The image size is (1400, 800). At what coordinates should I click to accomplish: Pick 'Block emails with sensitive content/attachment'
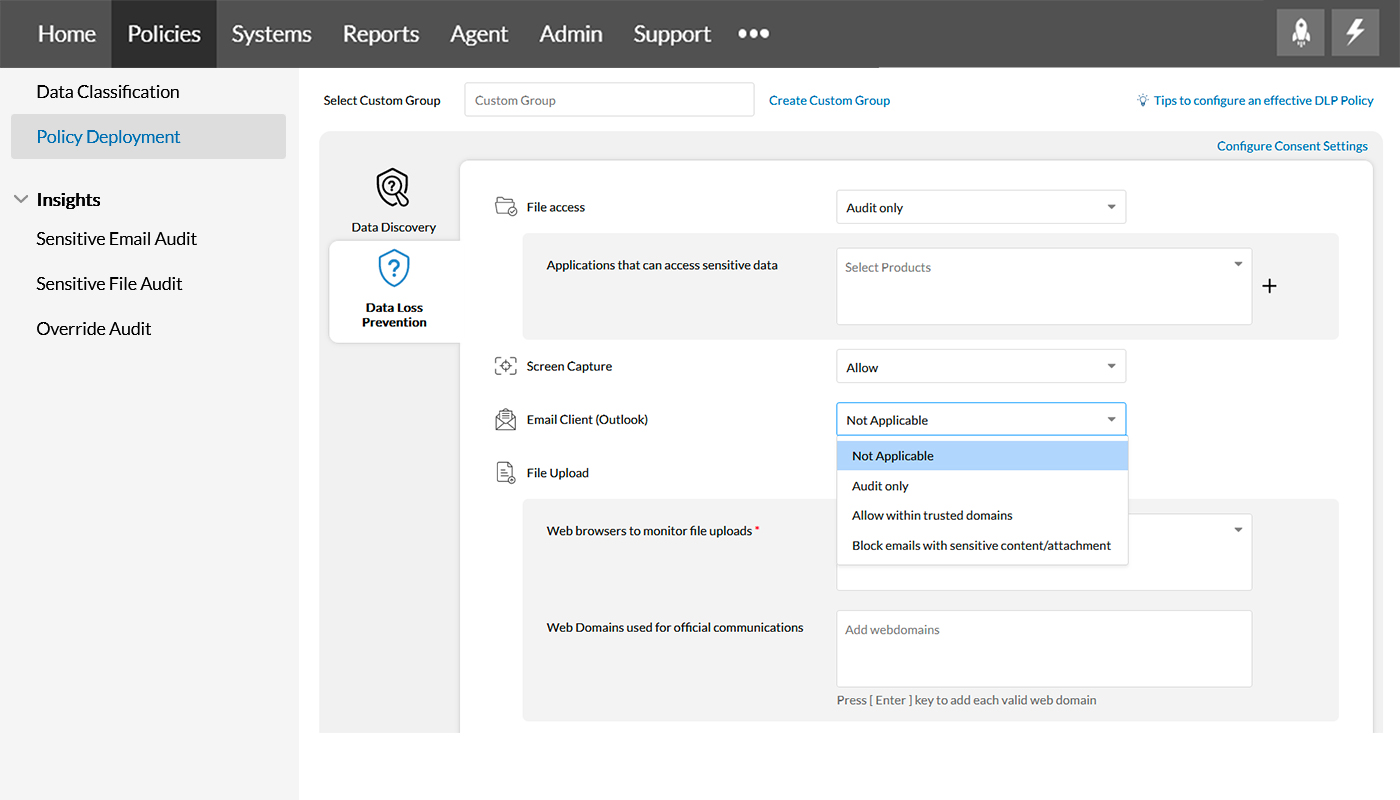point(981,546)
